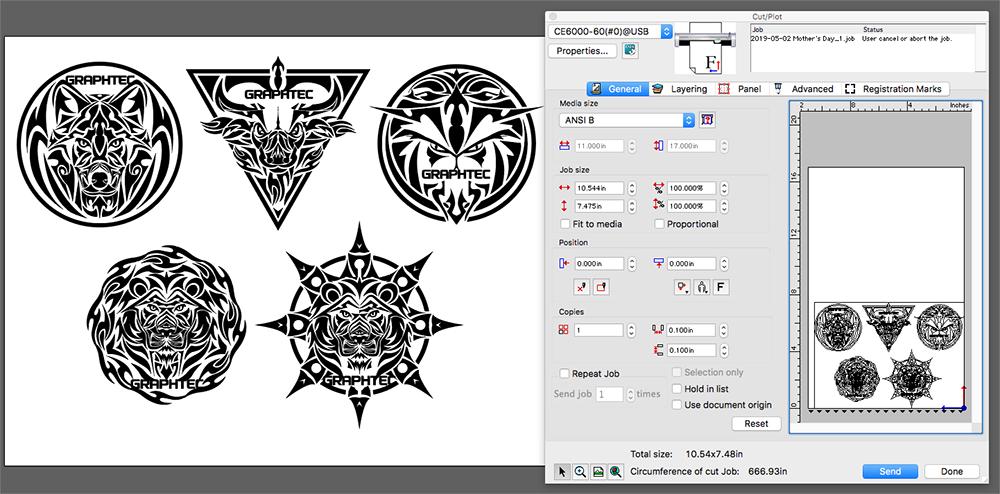This screenshot has height=494, width=1000.
Task: Adjust the vertical position 0.000in stepper
Action: (724, 263)
